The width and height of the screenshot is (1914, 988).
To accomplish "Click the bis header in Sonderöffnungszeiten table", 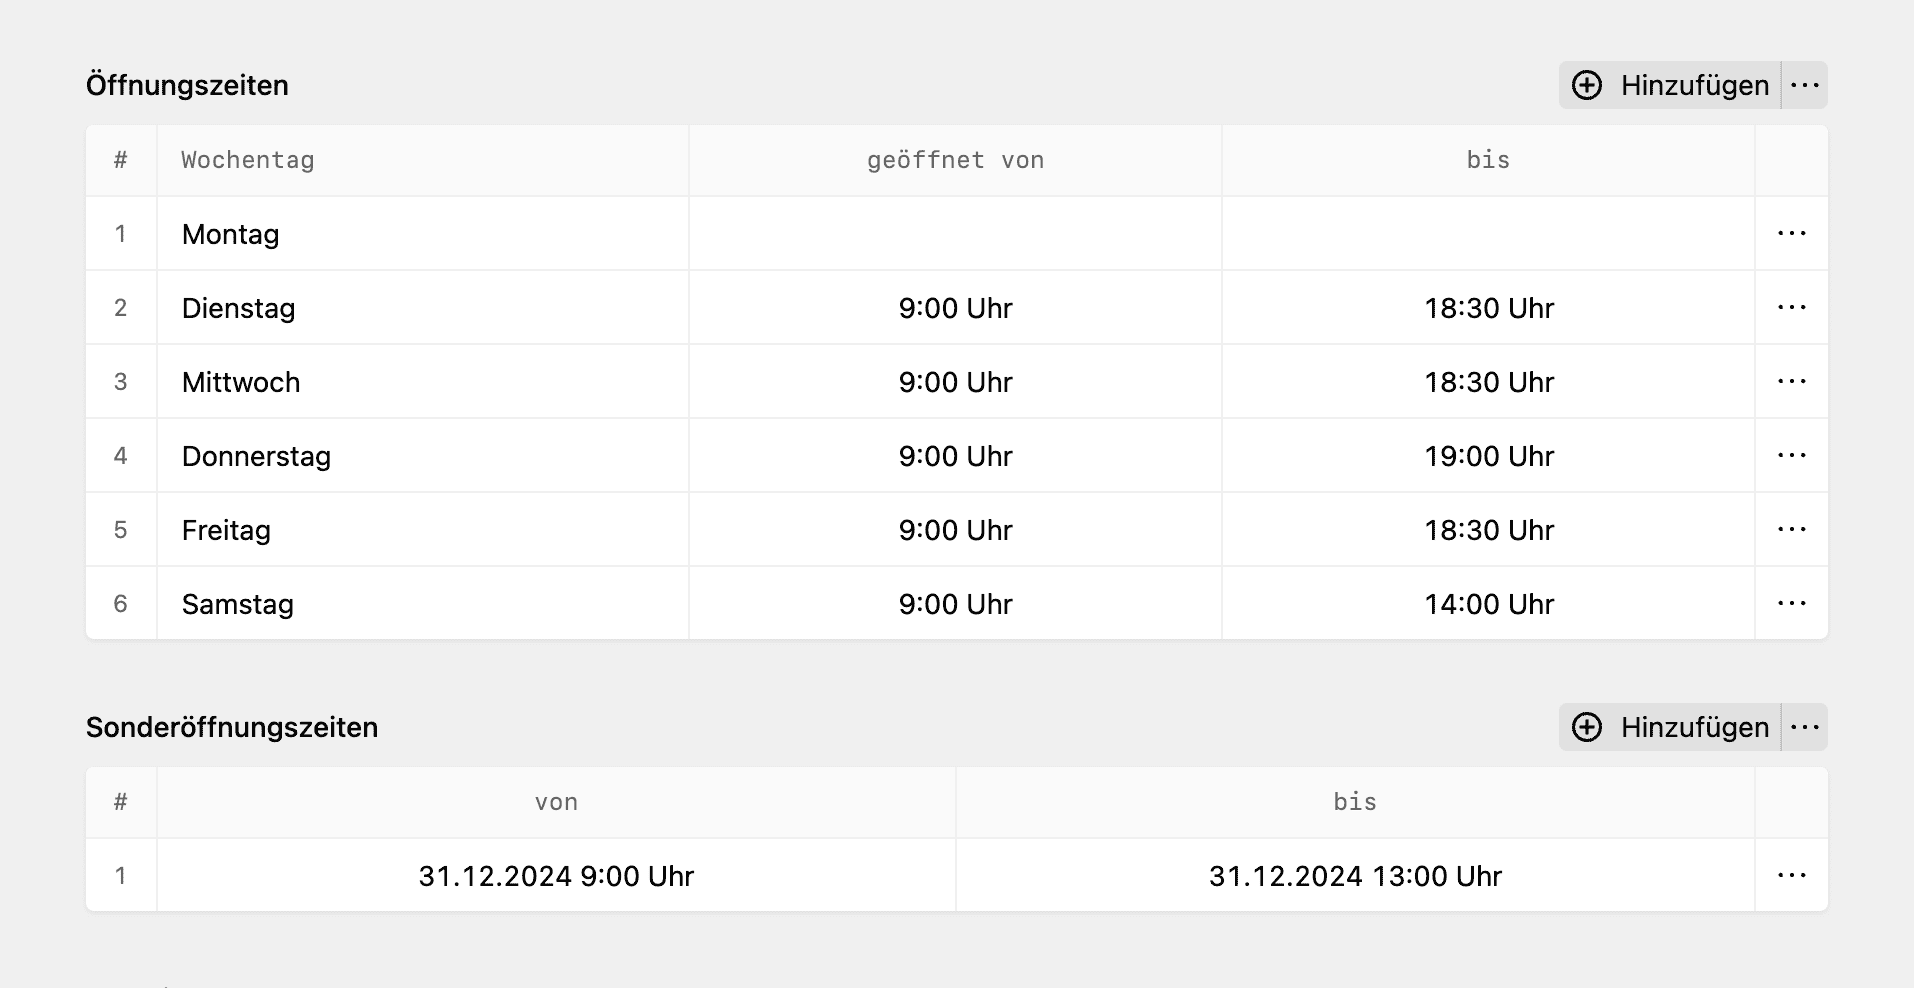I will coord(1356,802).
